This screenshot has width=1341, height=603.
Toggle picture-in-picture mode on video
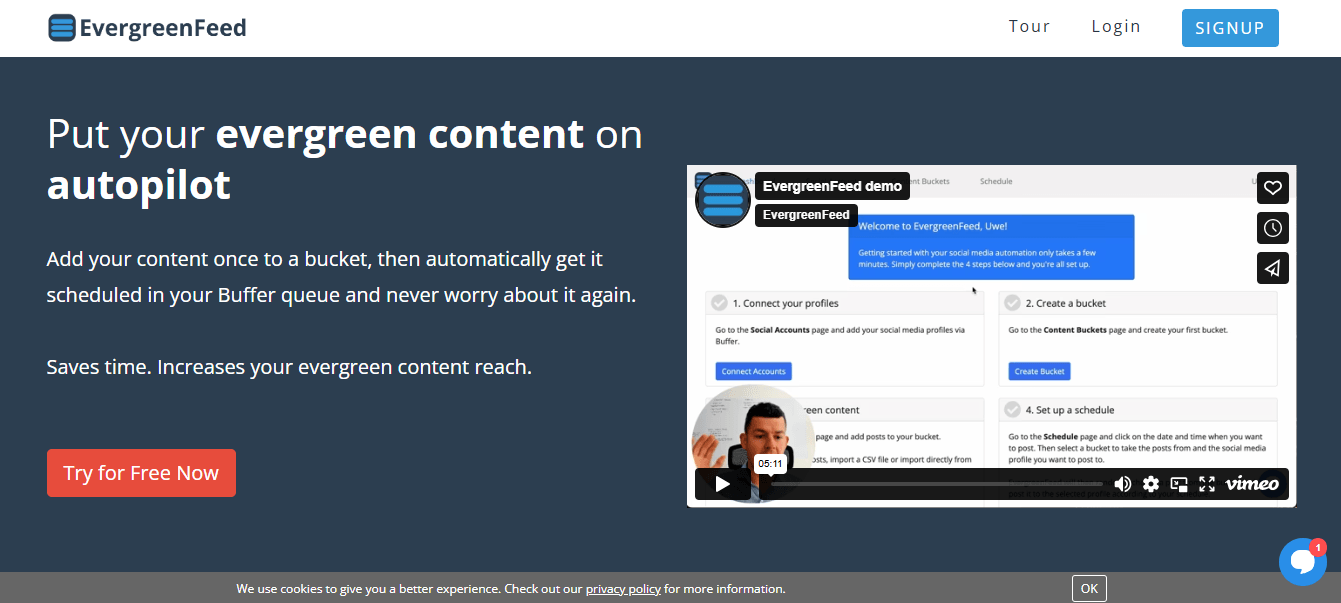[x=1179, y=484]
